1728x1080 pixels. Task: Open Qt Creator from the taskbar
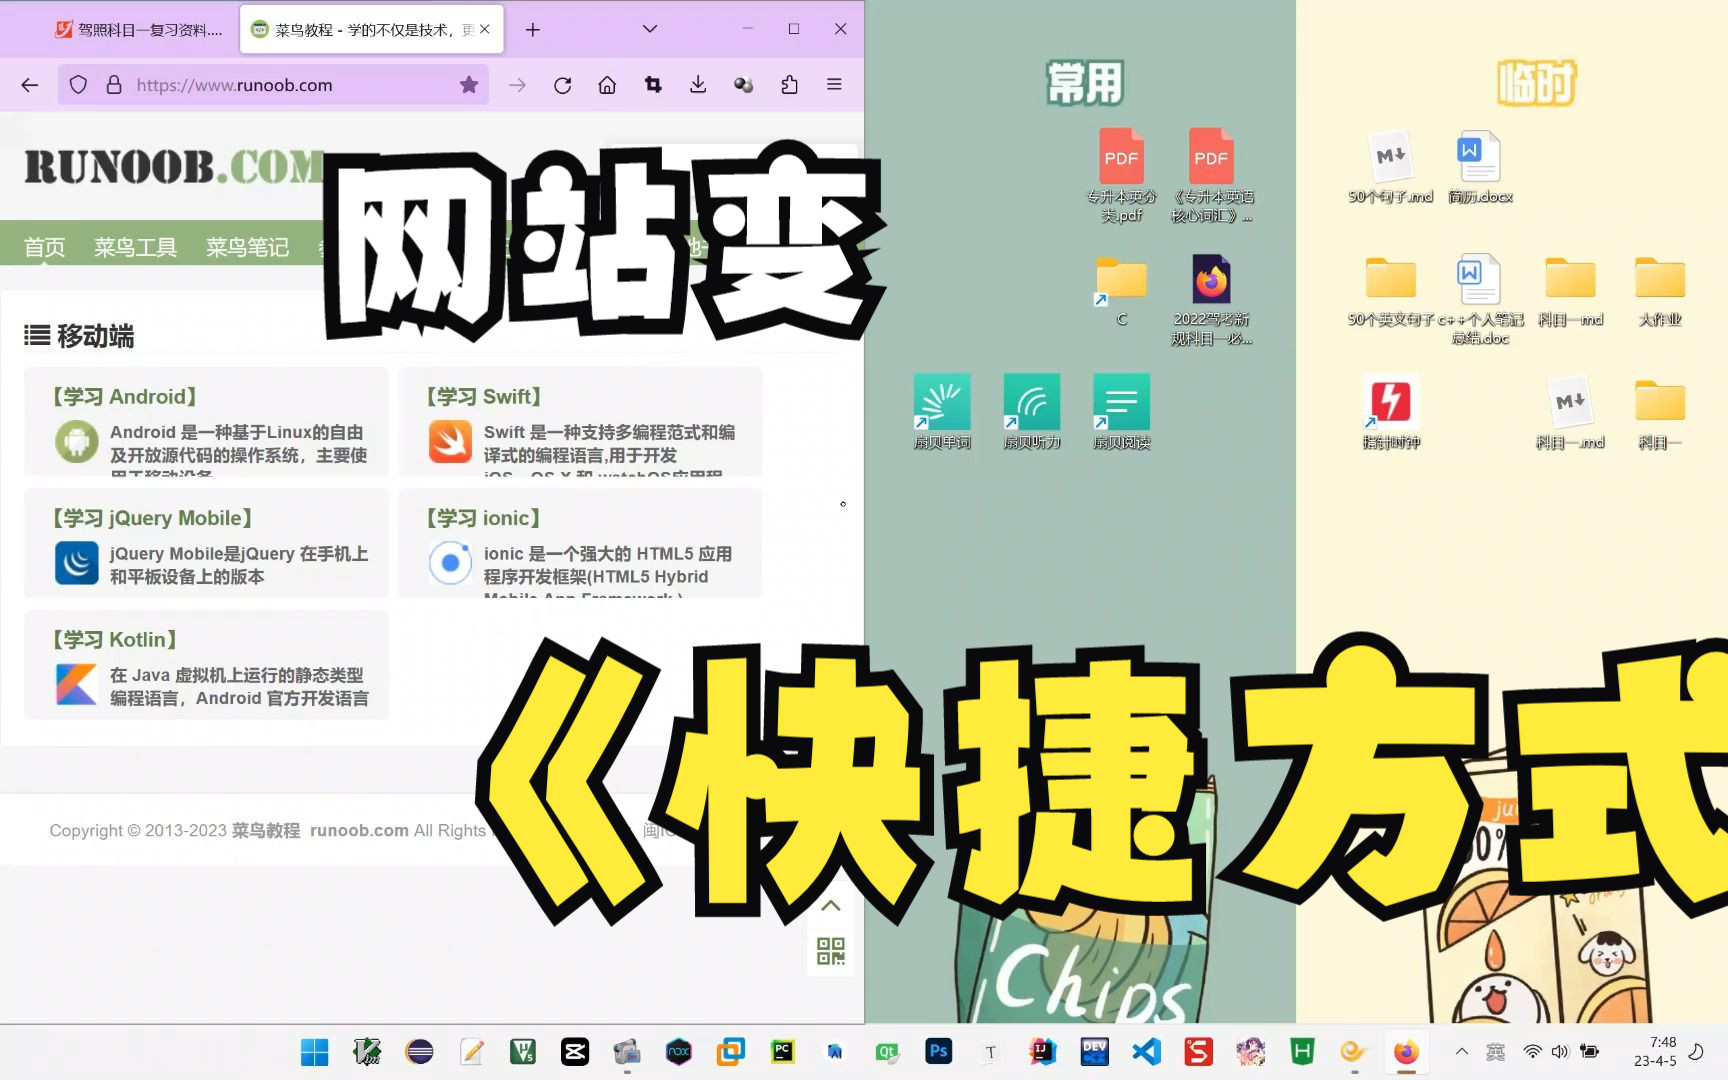click(x=886, y=1051)
